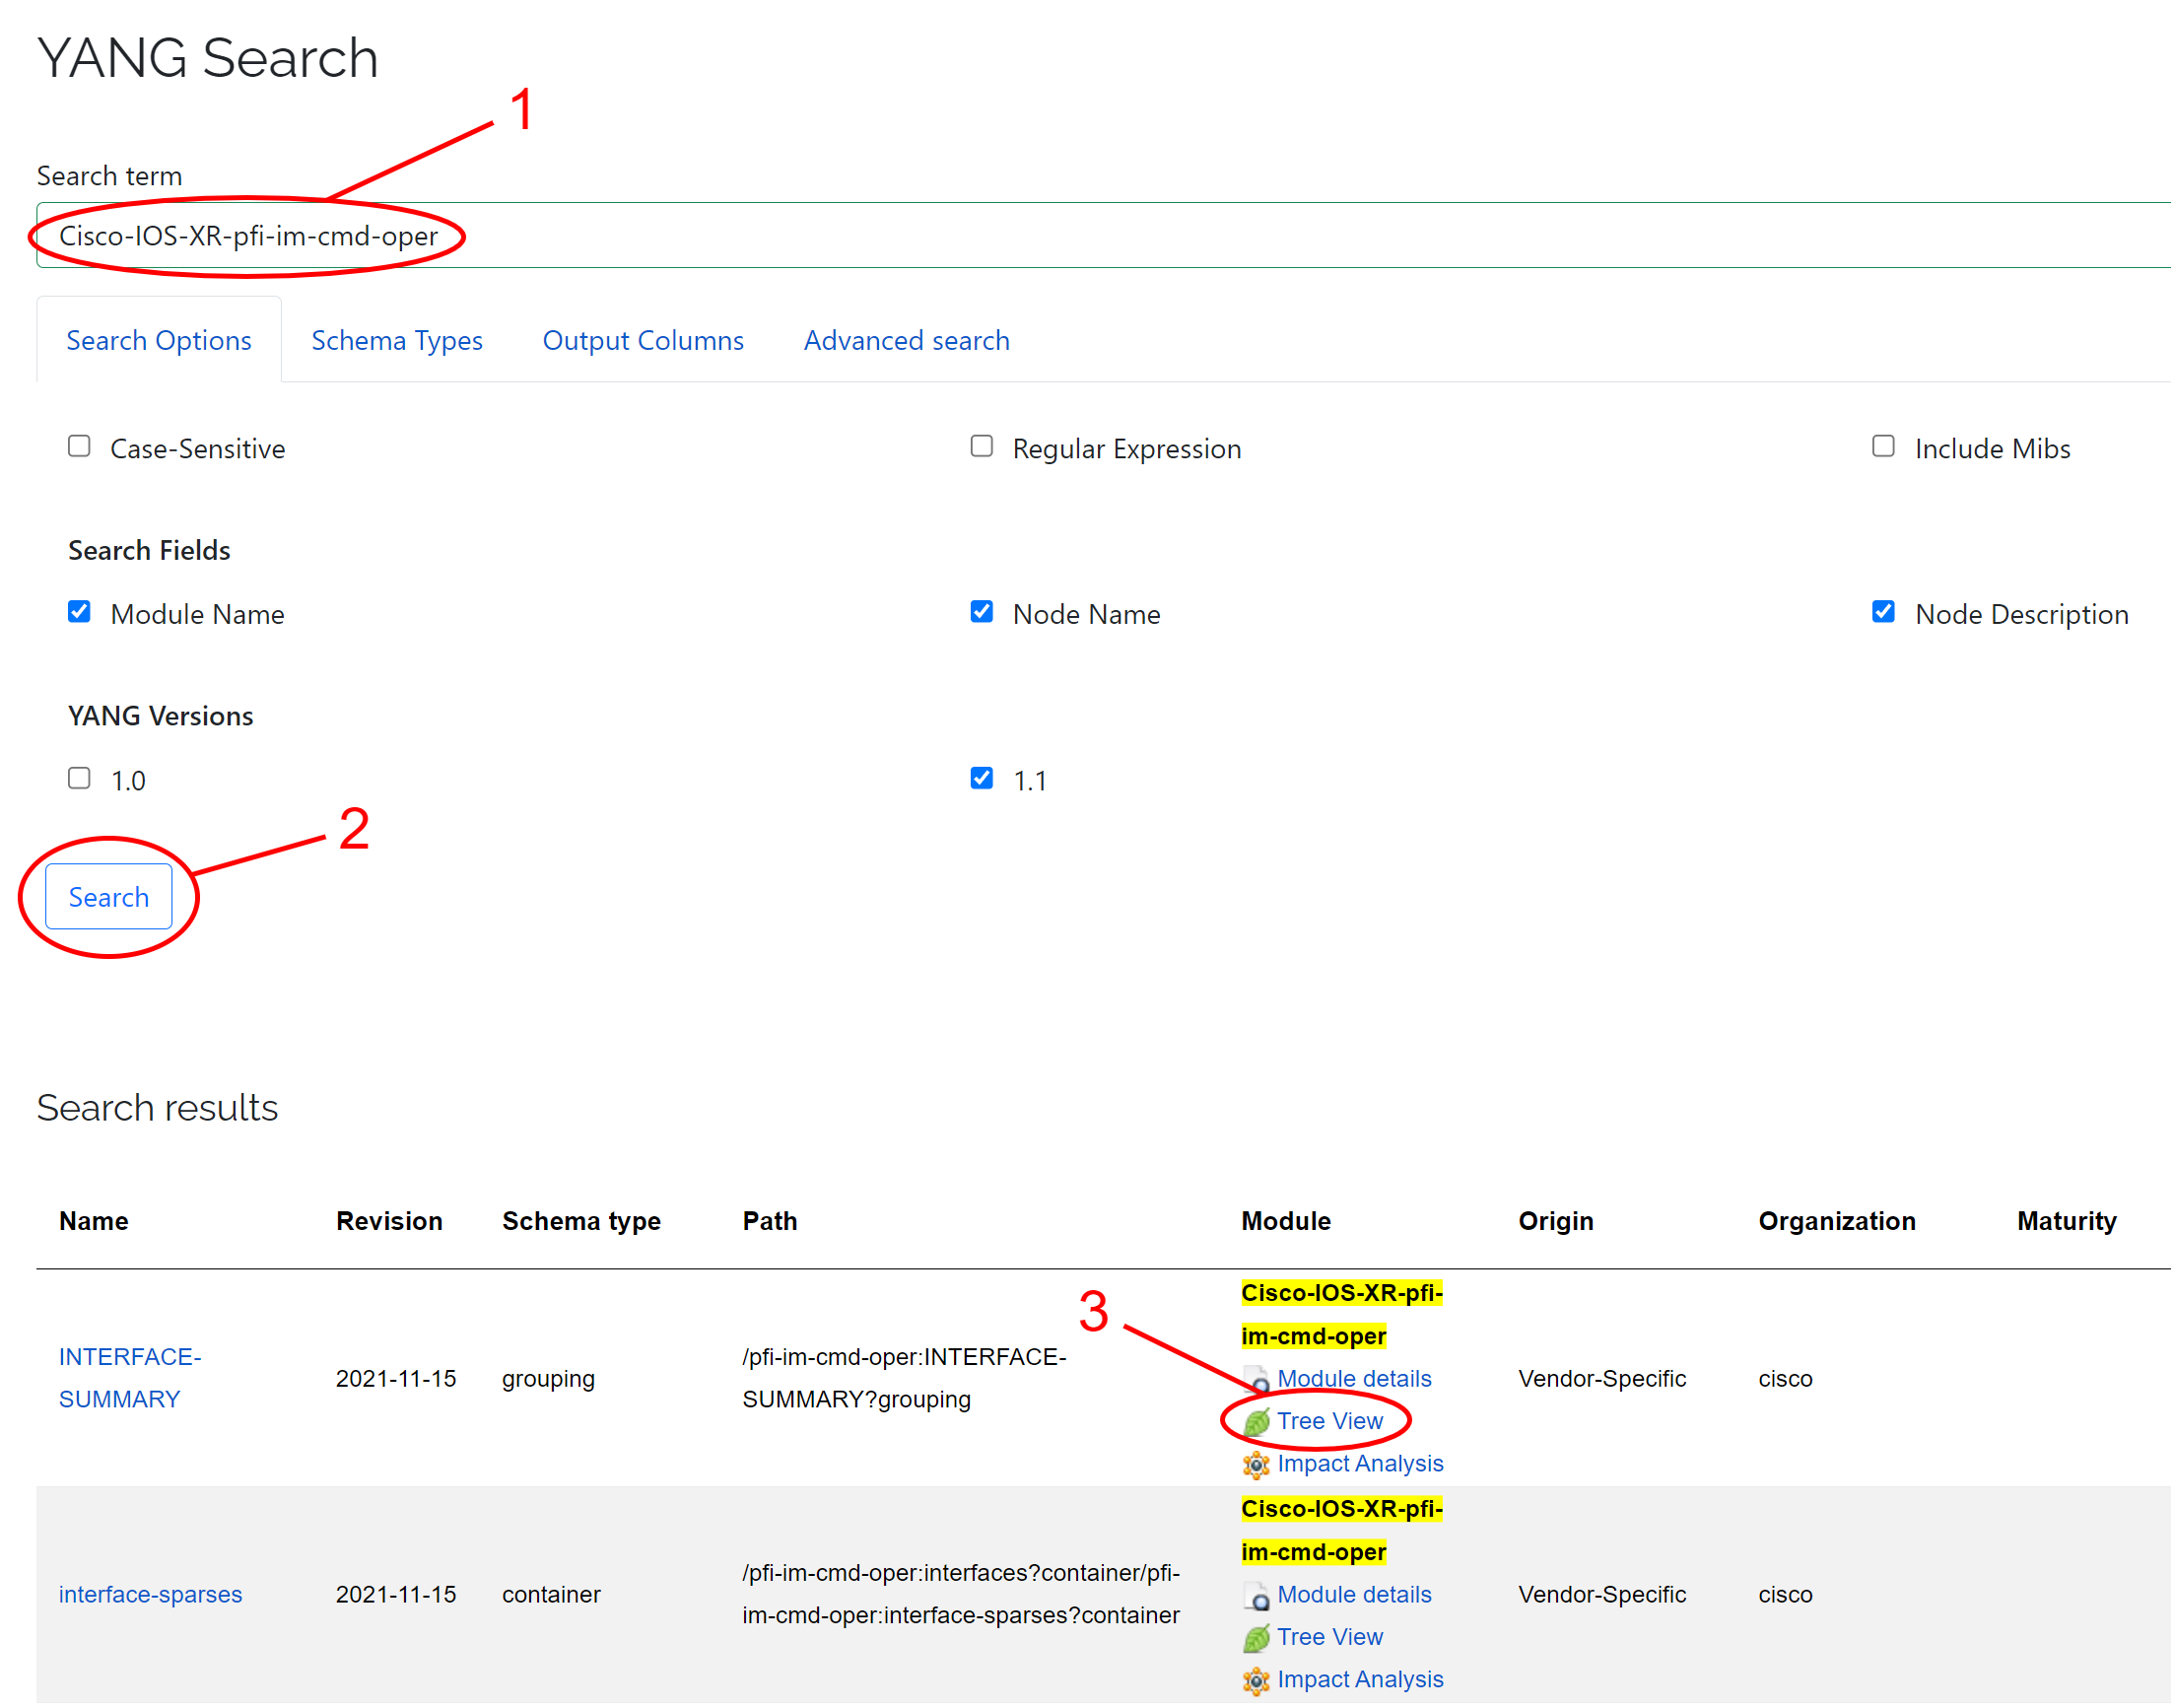Image resolution: width=2173 pixels, height=1708 pixels.
Task: Enable the Regular Expression checkbox
Action: [x=981, y=446]
